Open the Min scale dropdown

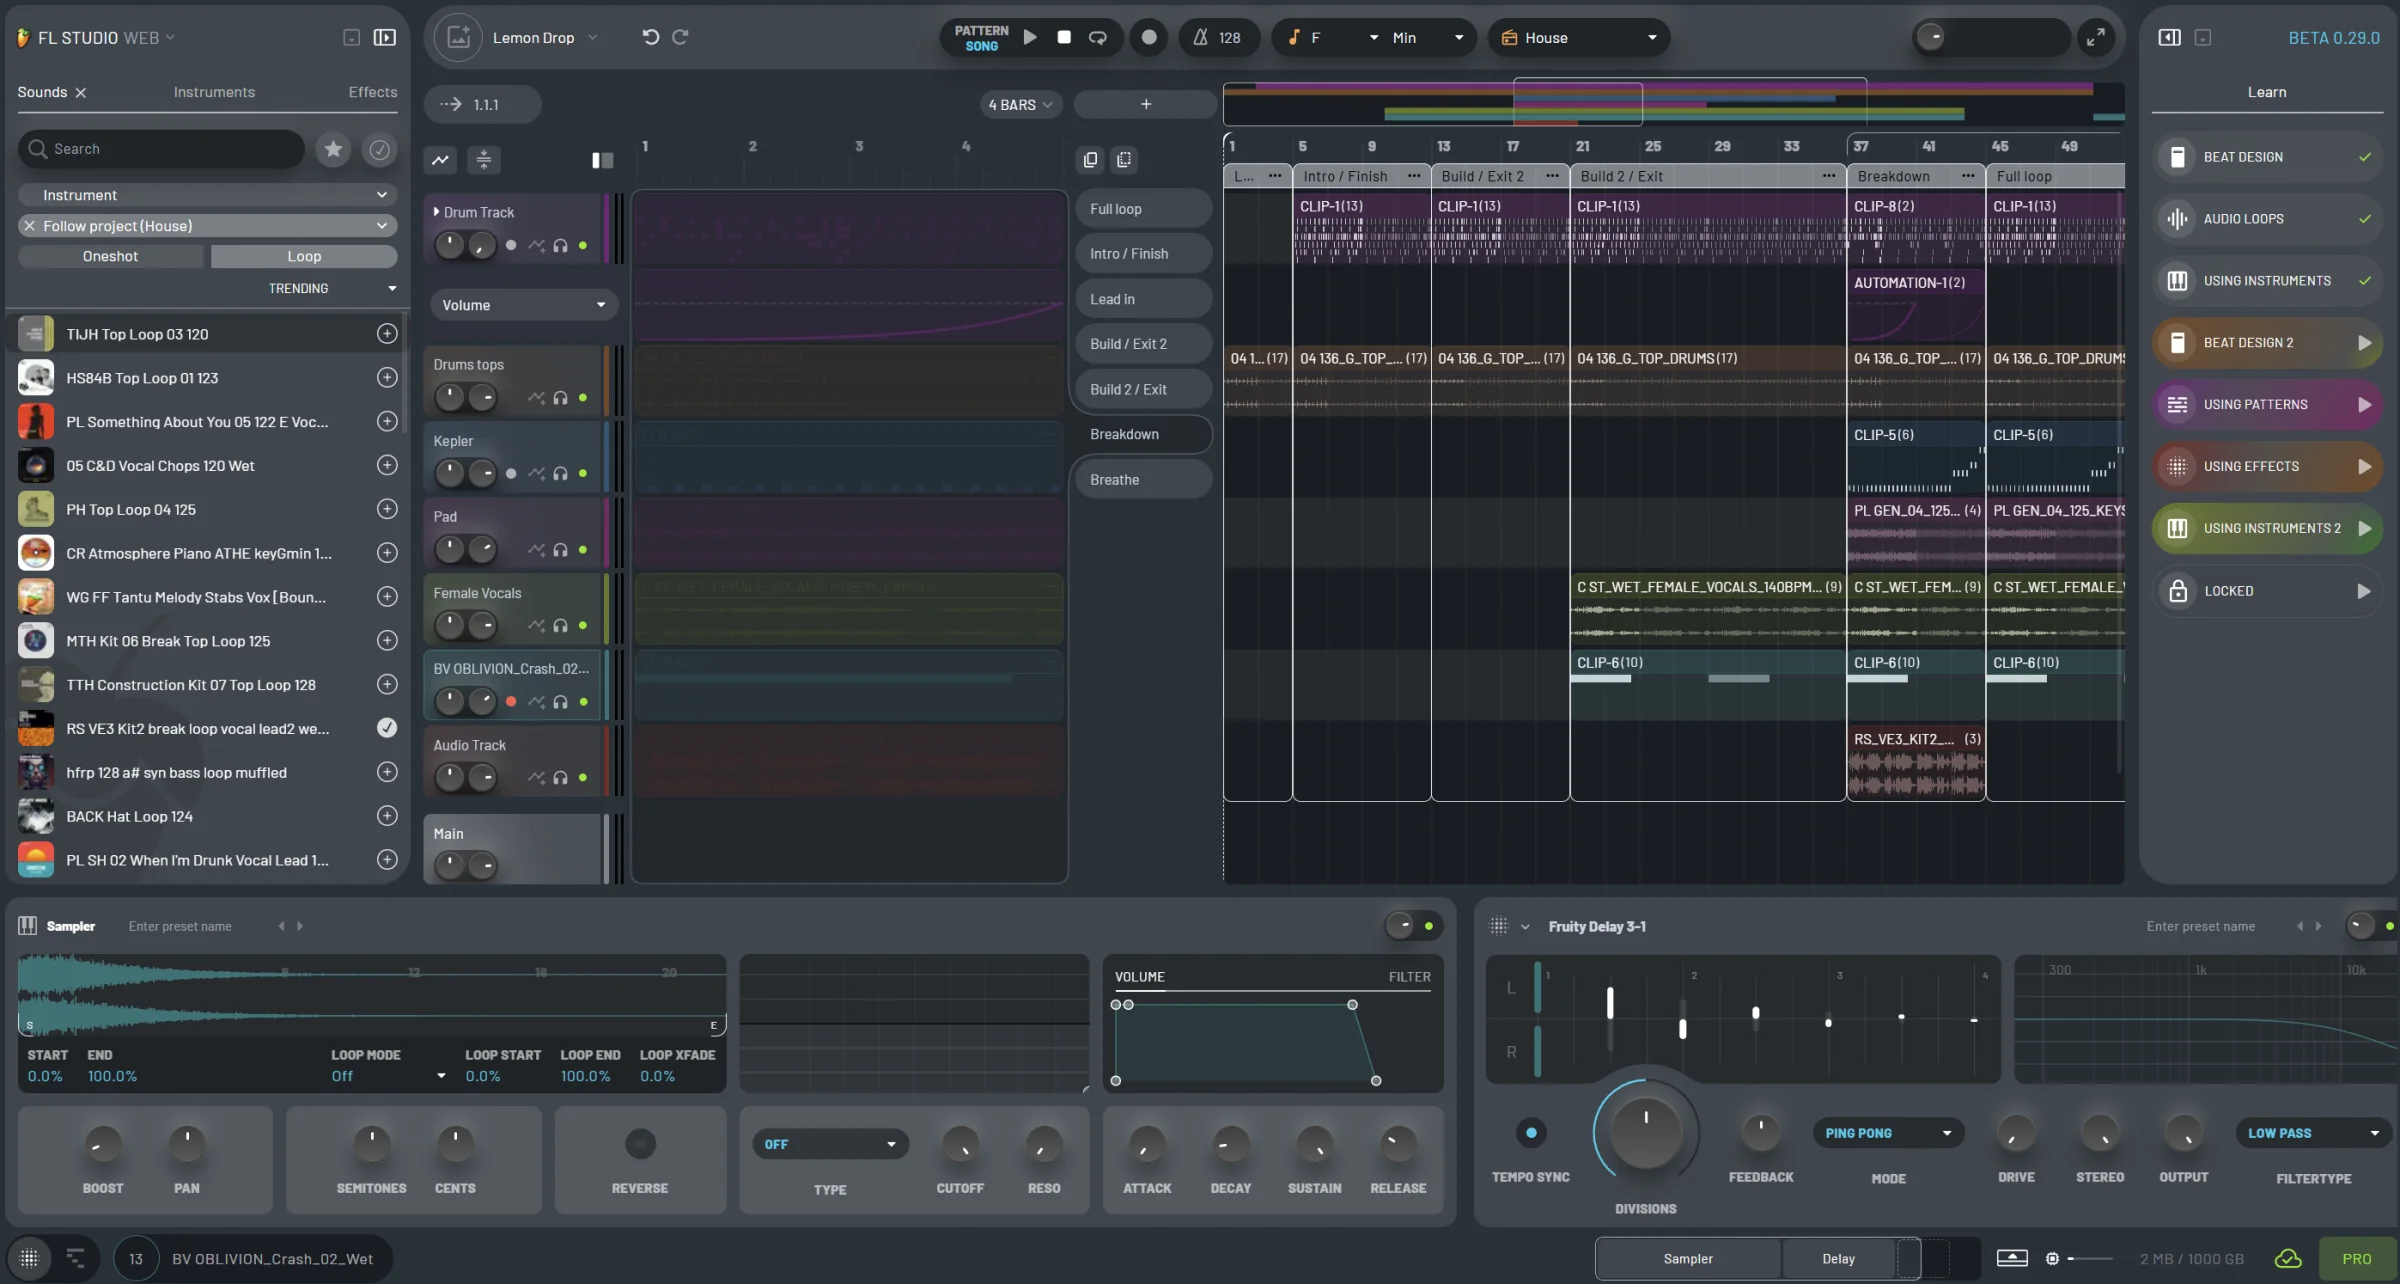tap(1430, 37)
